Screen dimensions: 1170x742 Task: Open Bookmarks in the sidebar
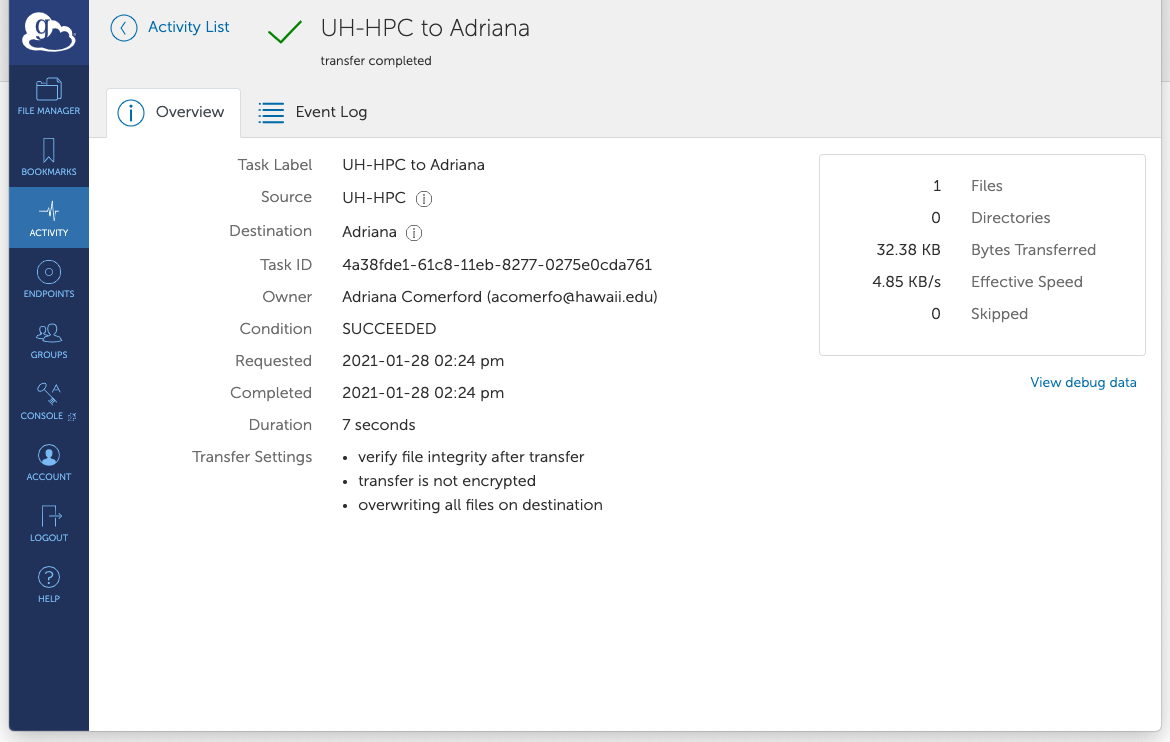click(x=49, y=157)
